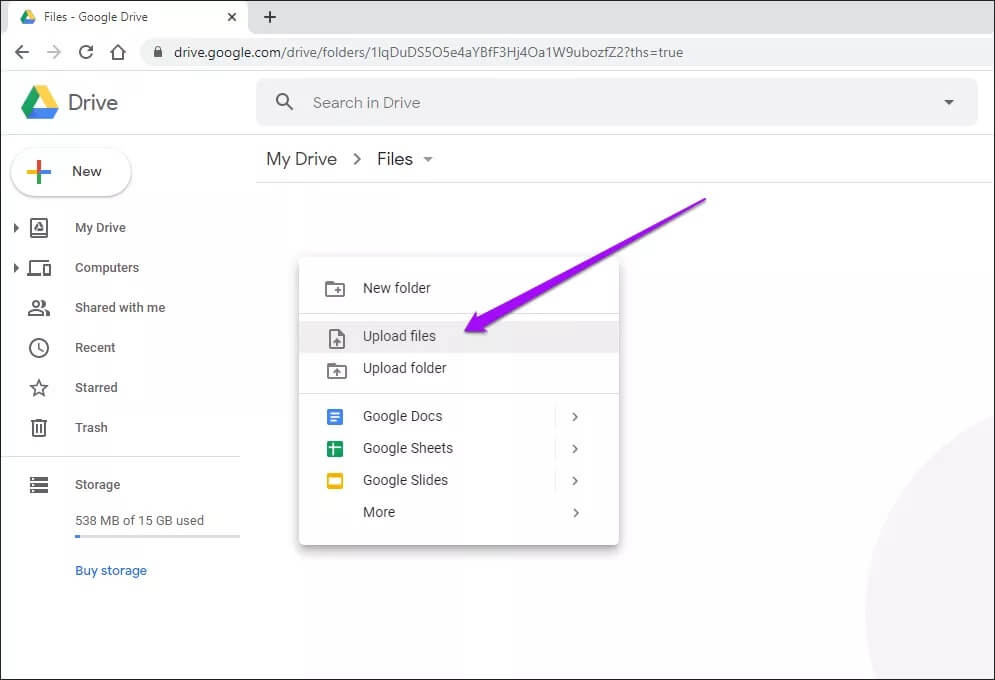Open the Recent clock icon
The image size is (995, 680).
click(x=39, y=348)
